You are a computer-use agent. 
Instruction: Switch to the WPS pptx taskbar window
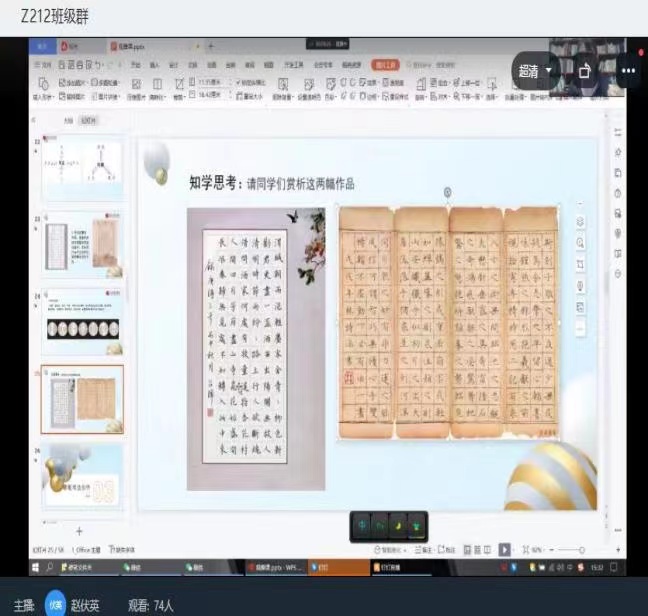click(x=276, y=567)
